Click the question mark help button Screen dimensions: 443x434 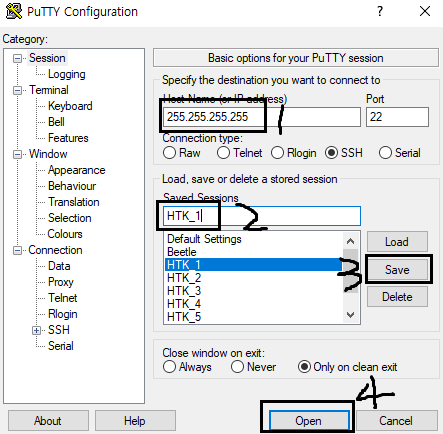380,11
